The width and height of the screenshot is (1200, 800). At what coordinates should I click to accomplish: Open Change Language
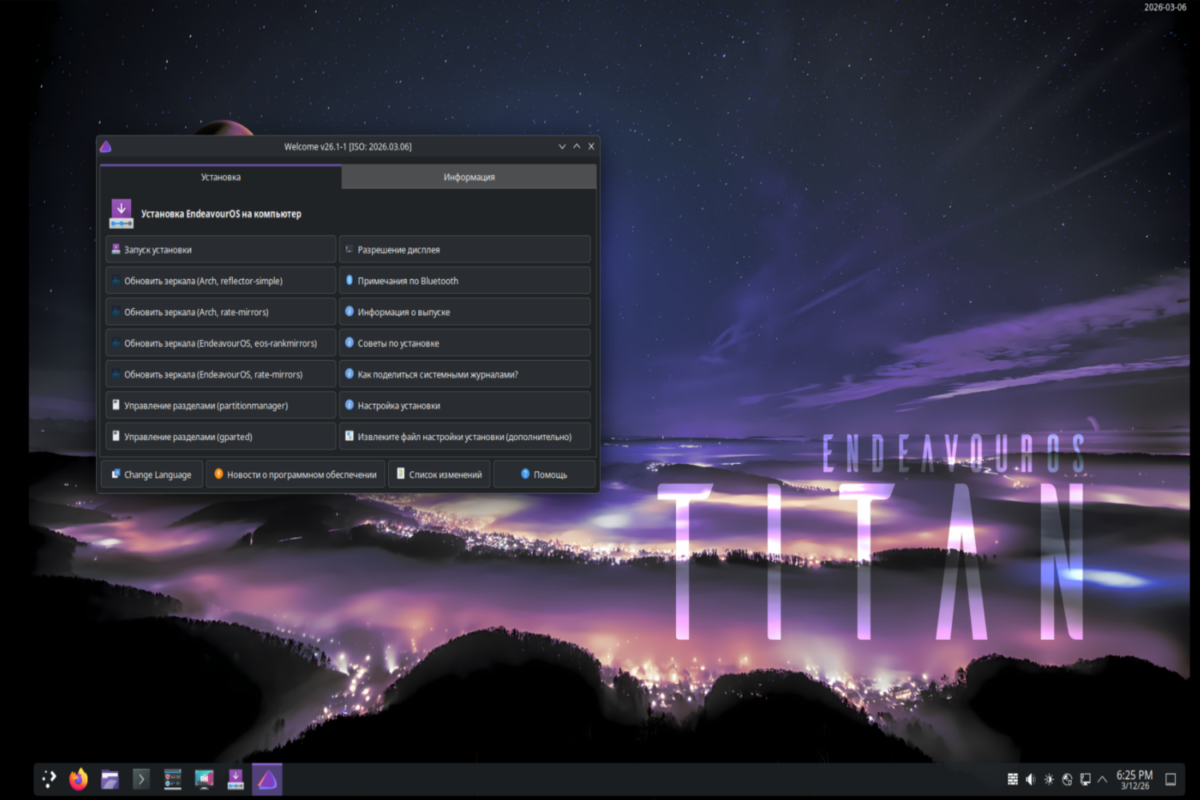(151, 473)
